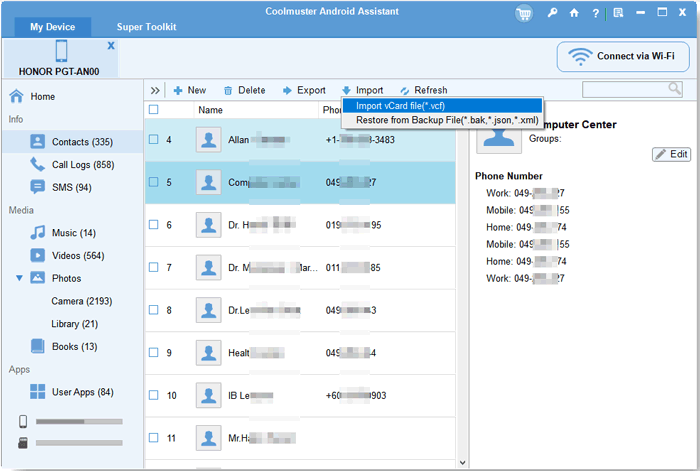Tick the checkbox for contact row 4
The image size is (700, 471).
(154, 140)
